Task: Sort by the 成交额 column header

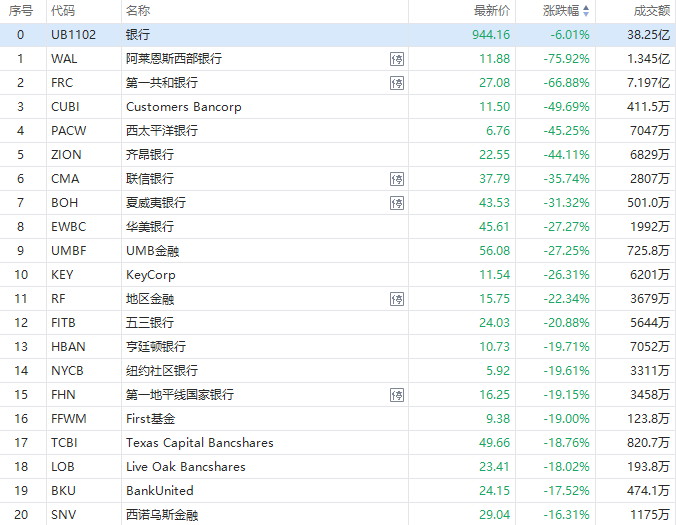Action: [651, 11]
